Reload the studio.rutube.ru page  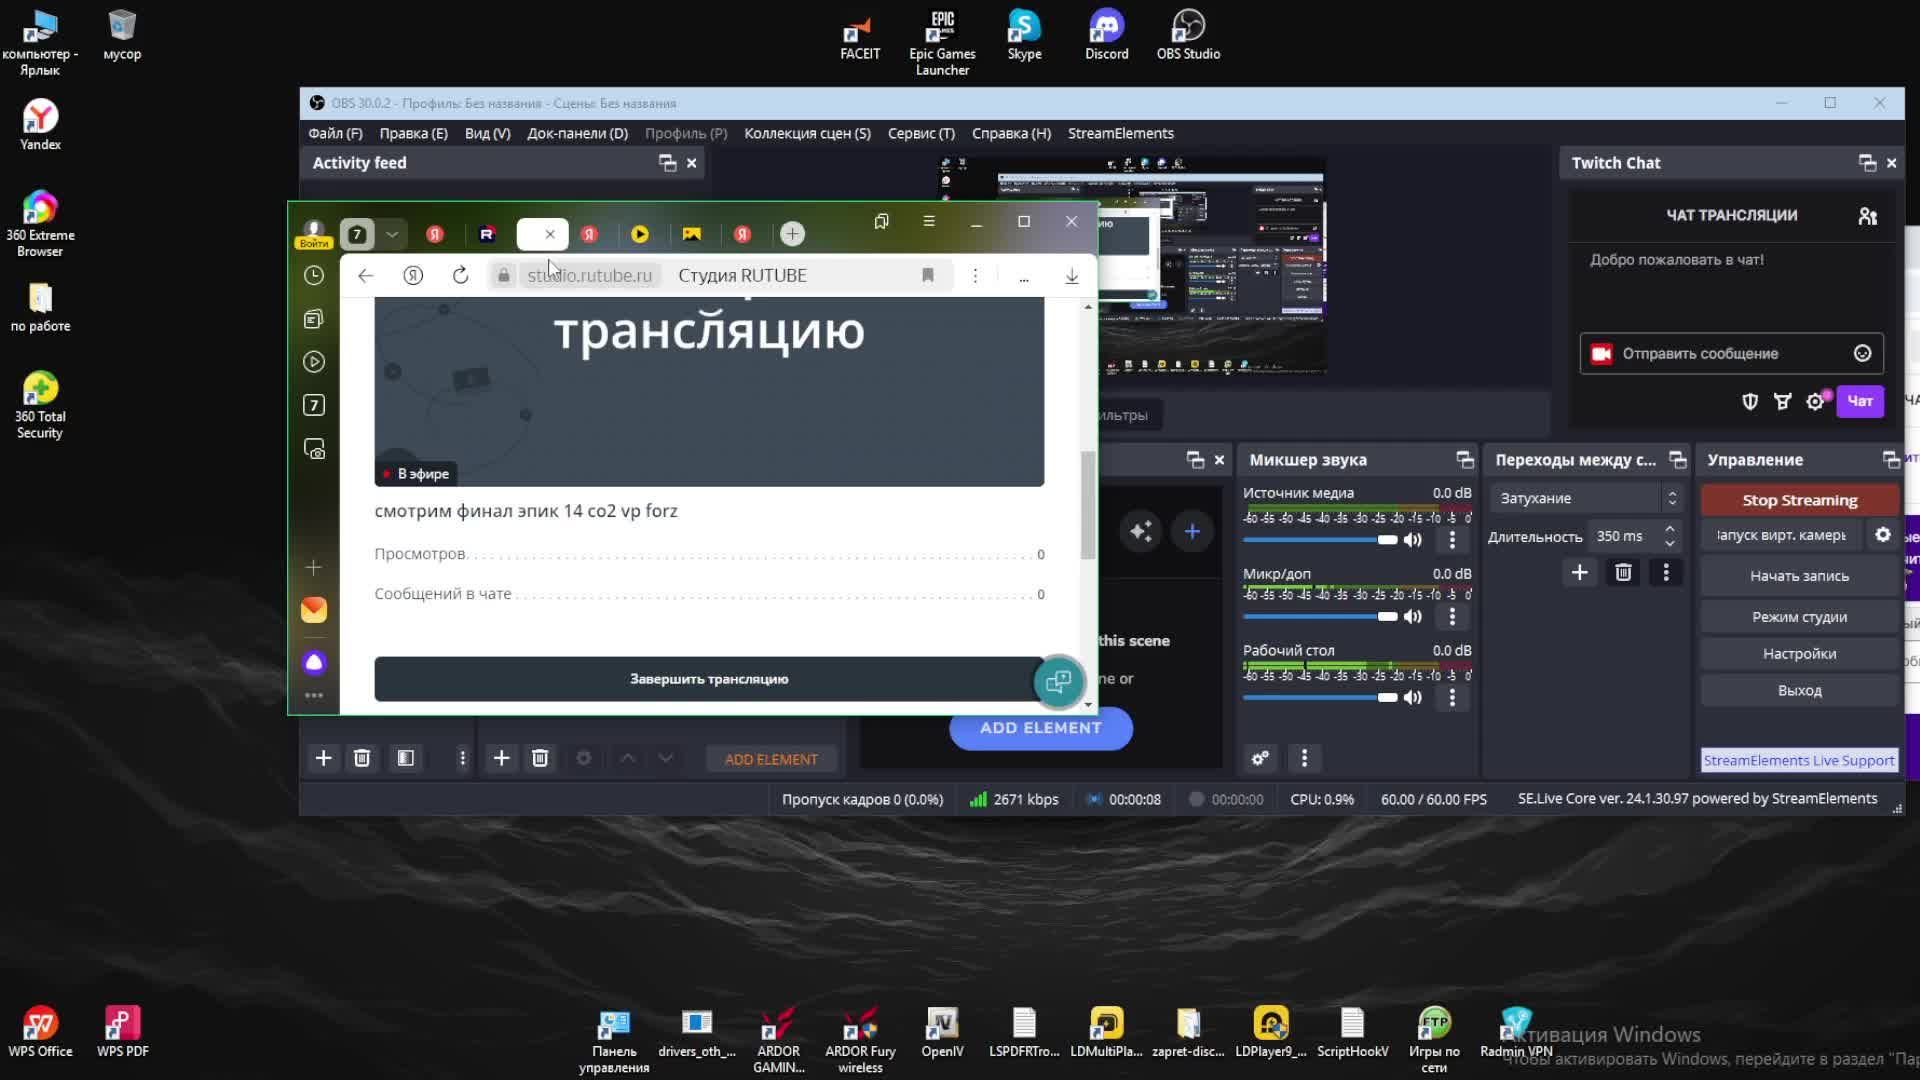460,275
